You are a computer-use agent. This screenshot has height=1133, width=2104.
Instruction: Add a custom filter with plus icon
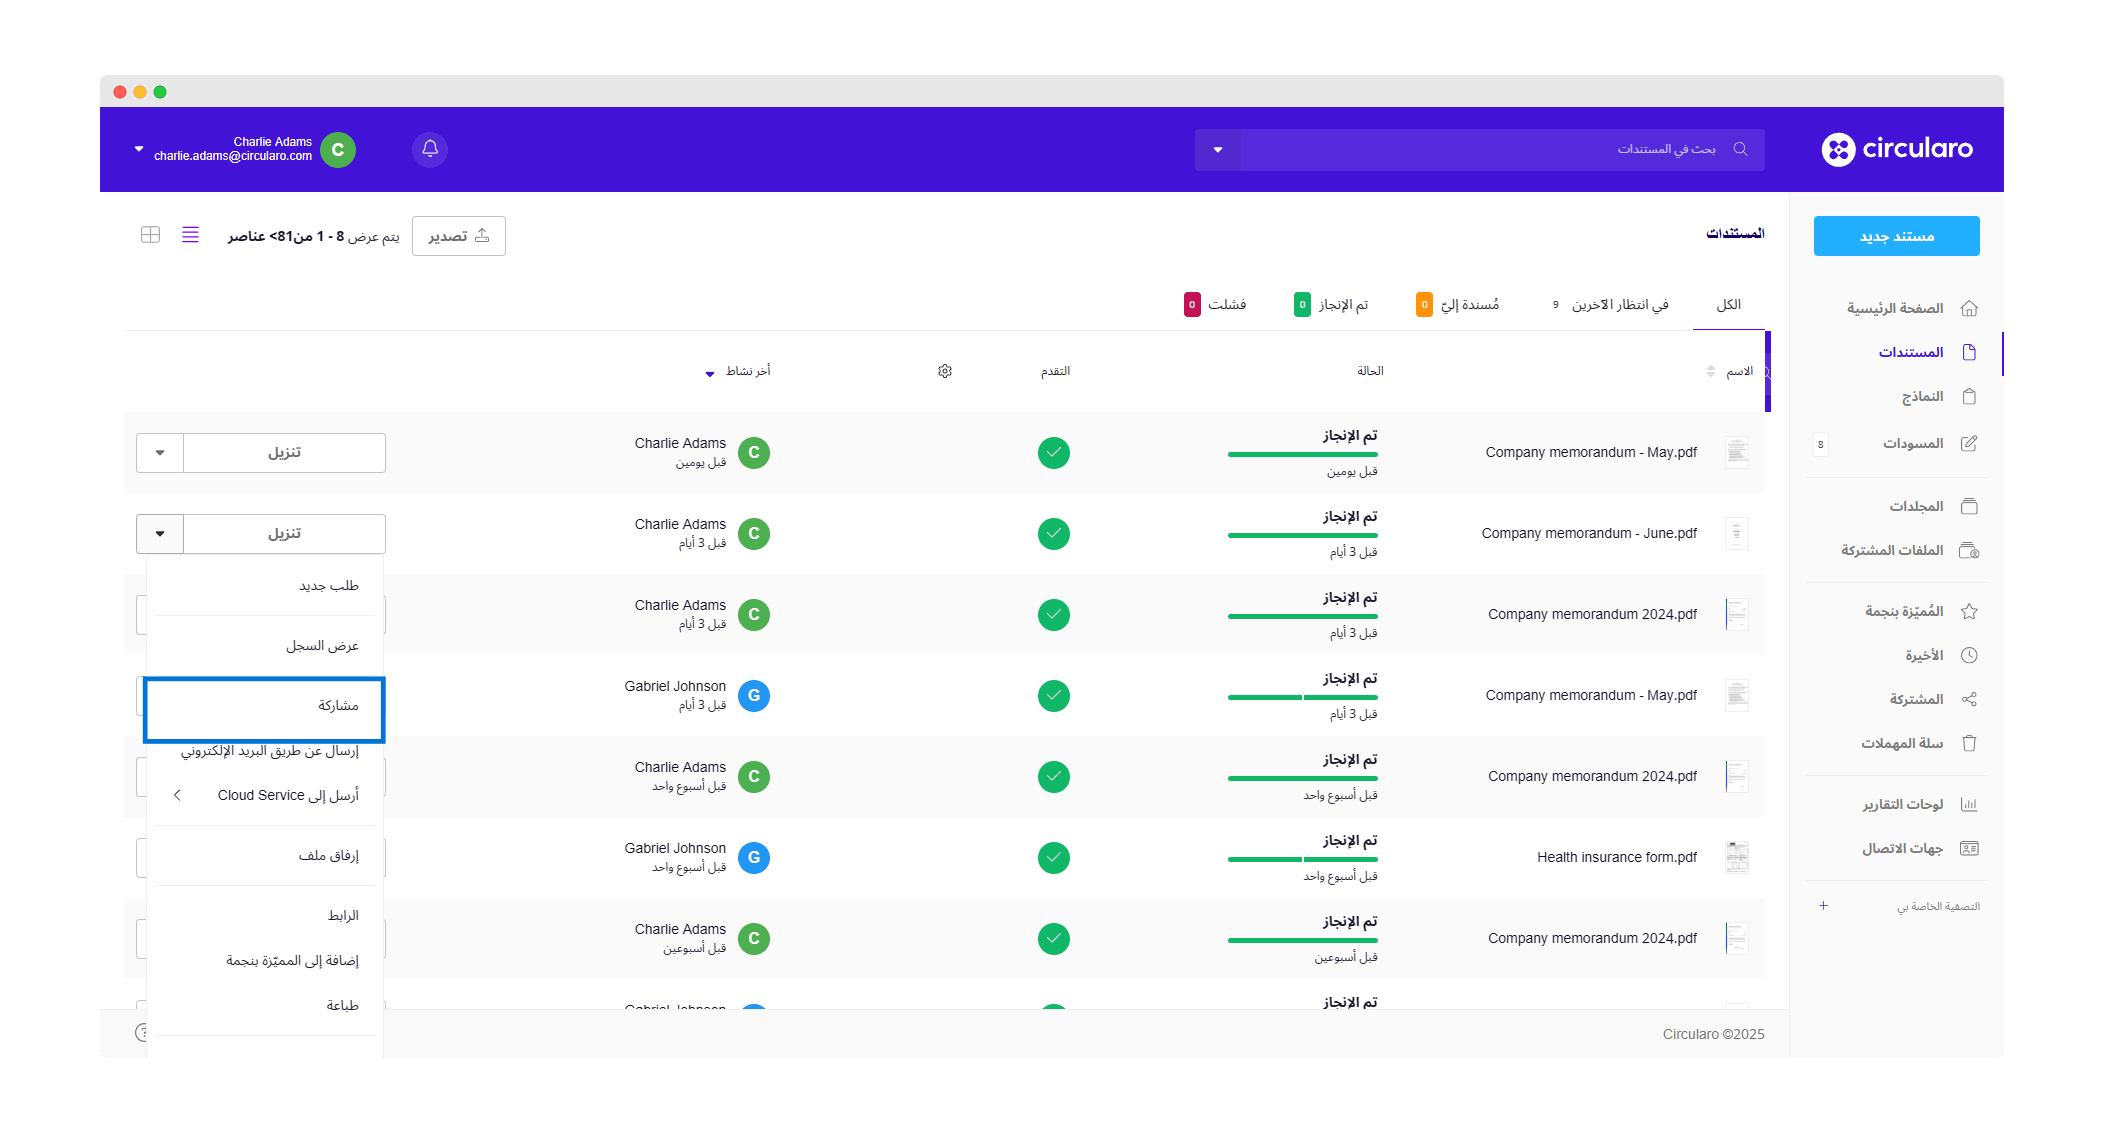[x=1823, y=906]
